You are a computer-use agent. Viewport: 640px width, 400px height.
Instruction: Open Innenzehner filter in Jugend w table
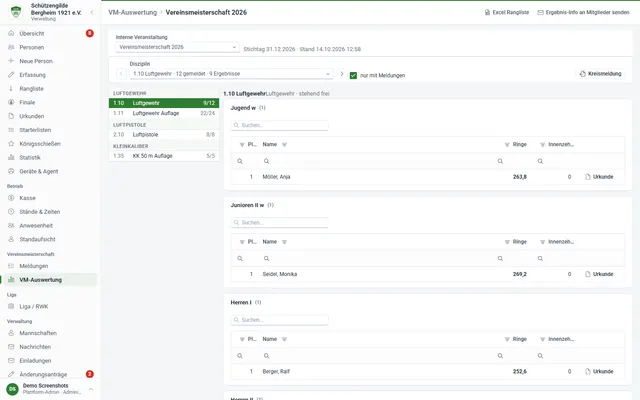tap(542, 144)
